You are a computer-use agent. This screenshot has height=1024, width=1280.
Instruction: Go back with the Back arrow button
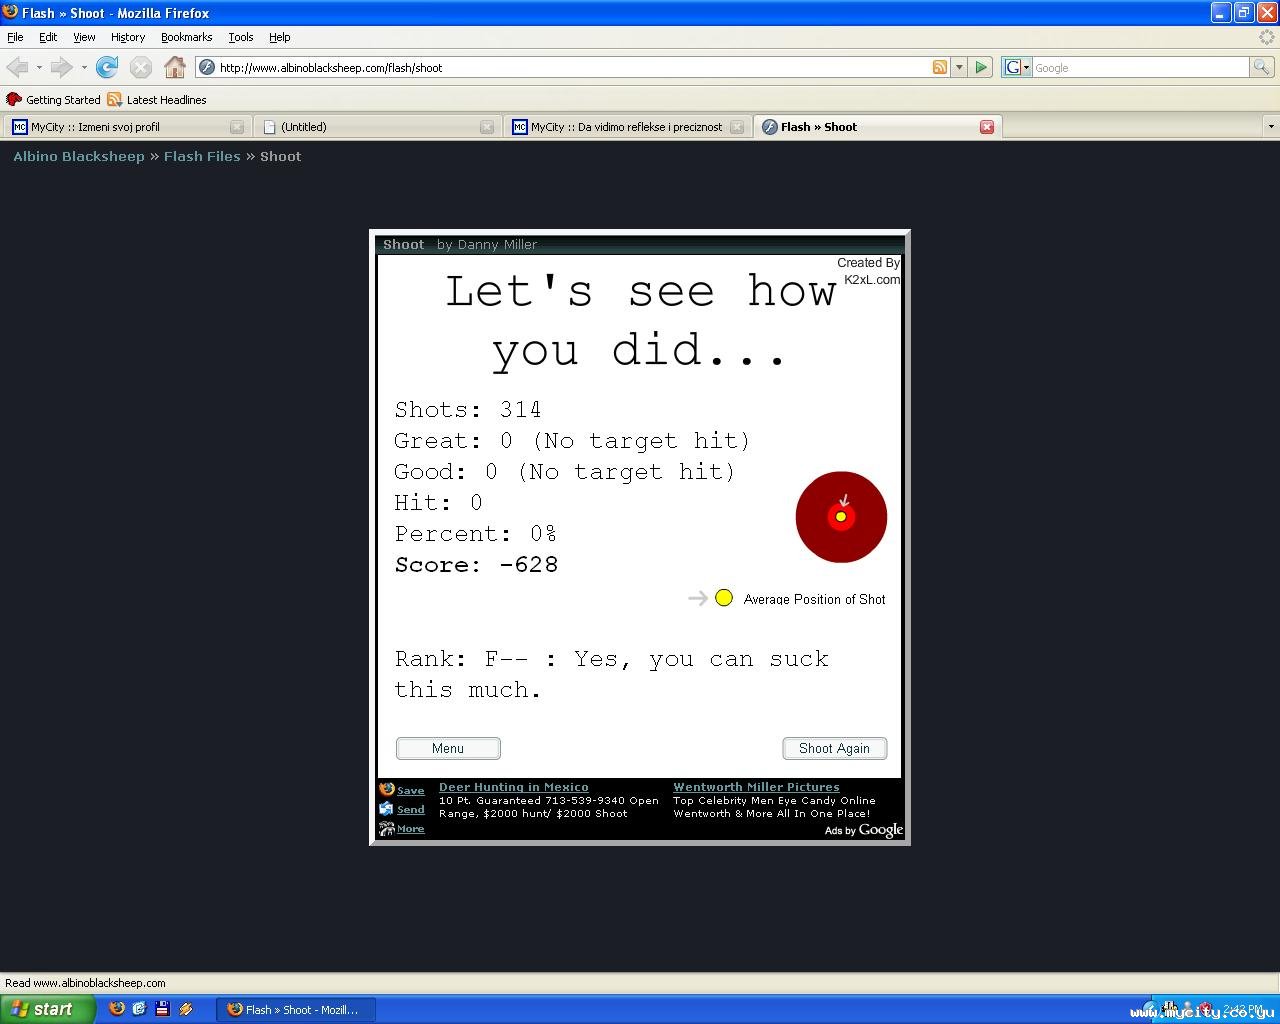click(x=17, y=67)
